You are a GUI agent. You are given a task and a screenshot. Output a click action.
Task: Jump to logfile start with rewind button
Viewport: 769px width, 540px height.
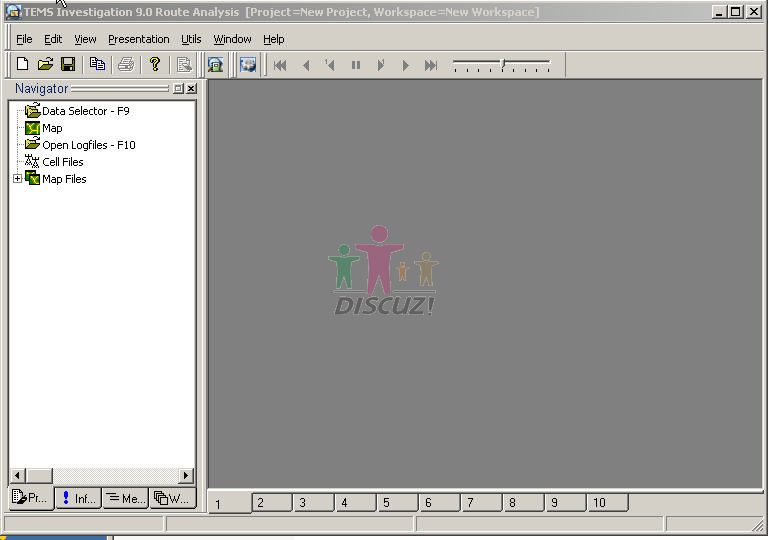281,65
